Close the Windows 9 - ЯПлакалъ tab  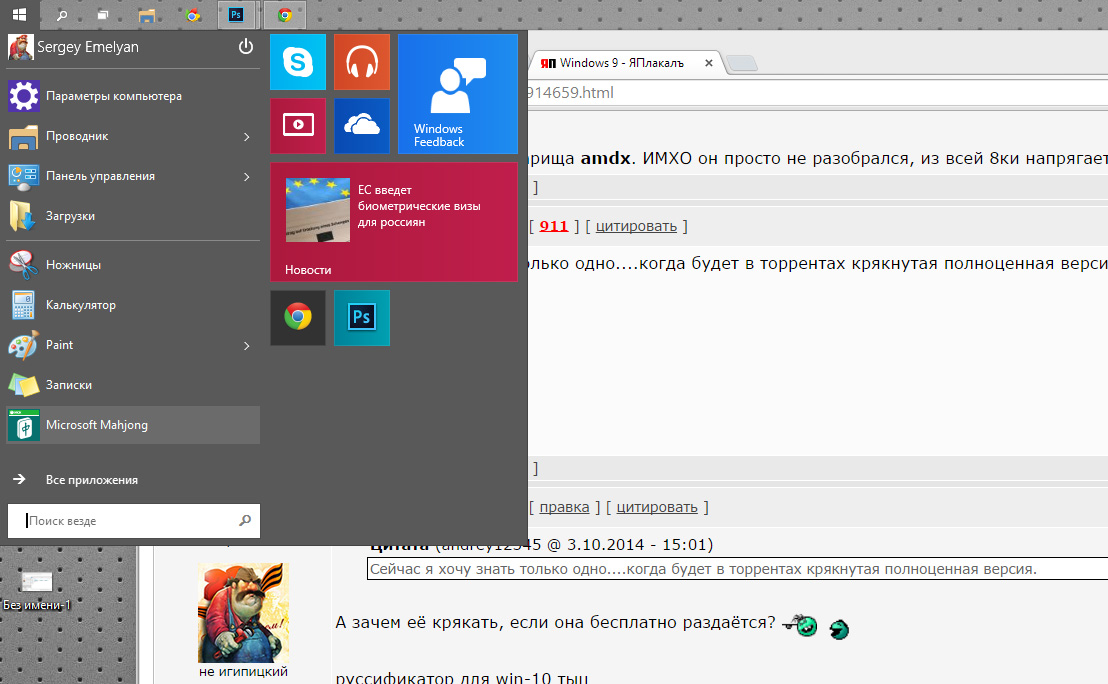pyautogui.click(x=709, y=63)
